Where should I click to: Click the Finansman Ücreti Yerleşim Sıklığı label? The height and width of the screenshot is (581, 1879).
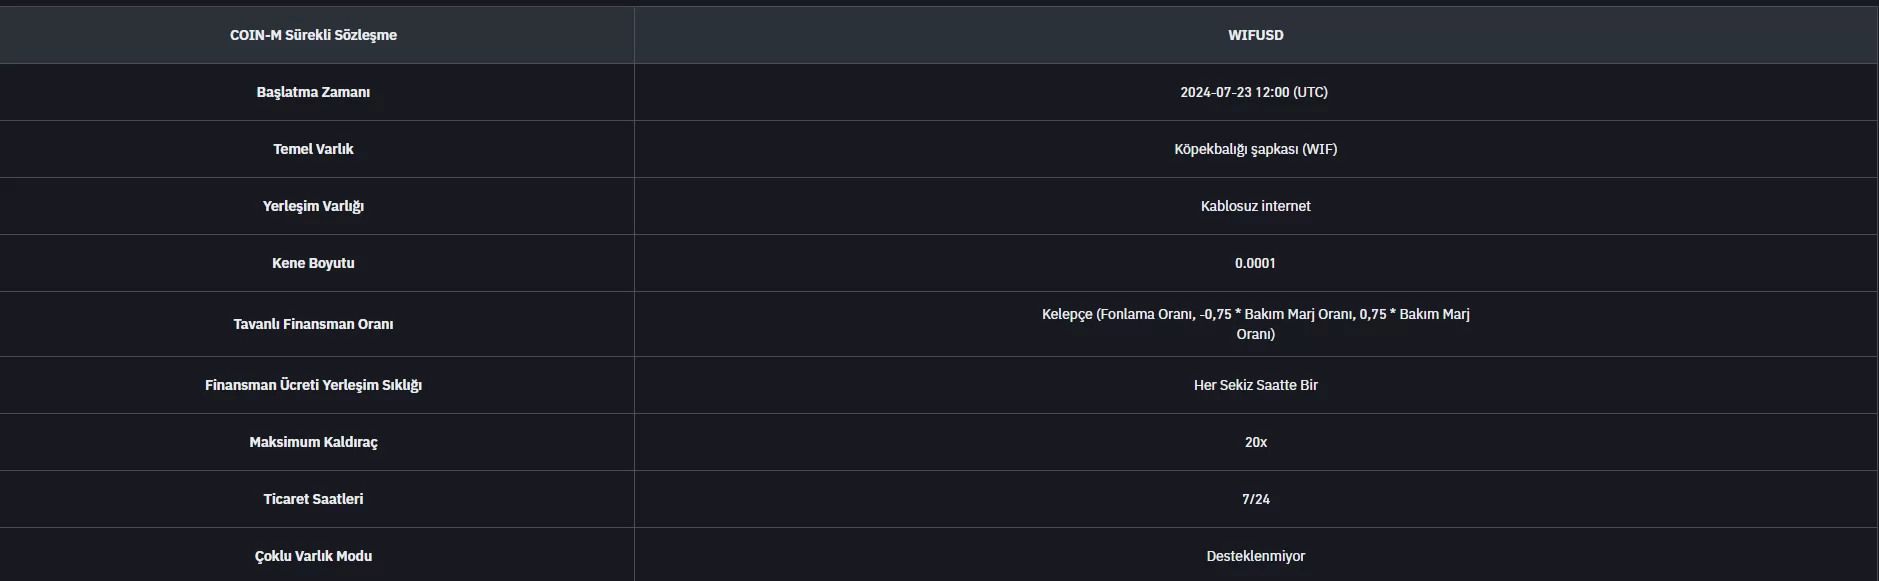[x=313, y=385]
